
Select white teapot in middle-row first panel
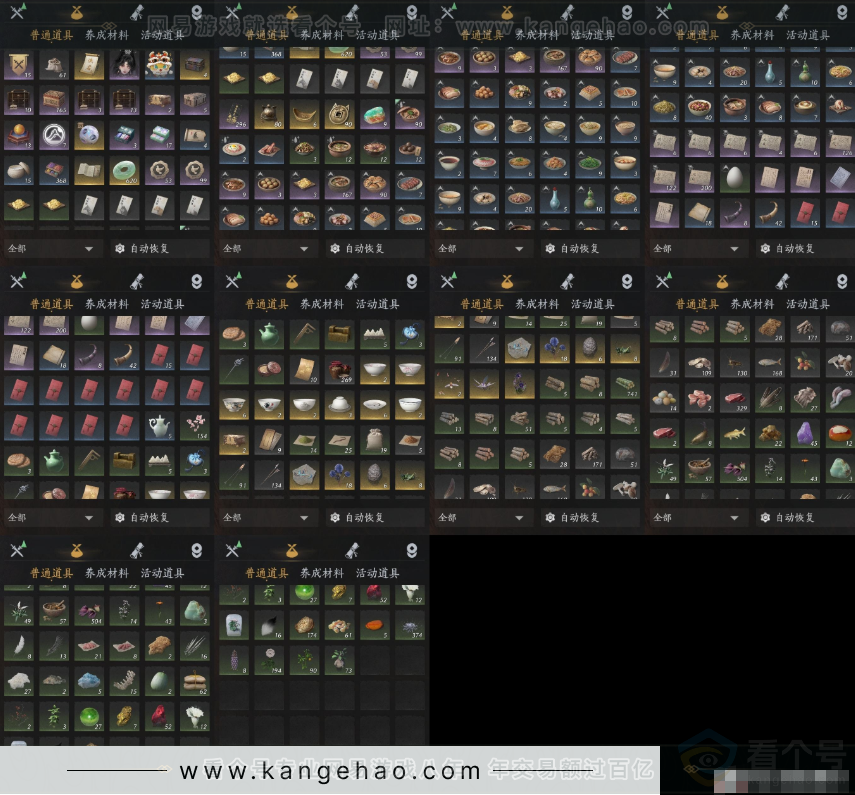point(160,426)
